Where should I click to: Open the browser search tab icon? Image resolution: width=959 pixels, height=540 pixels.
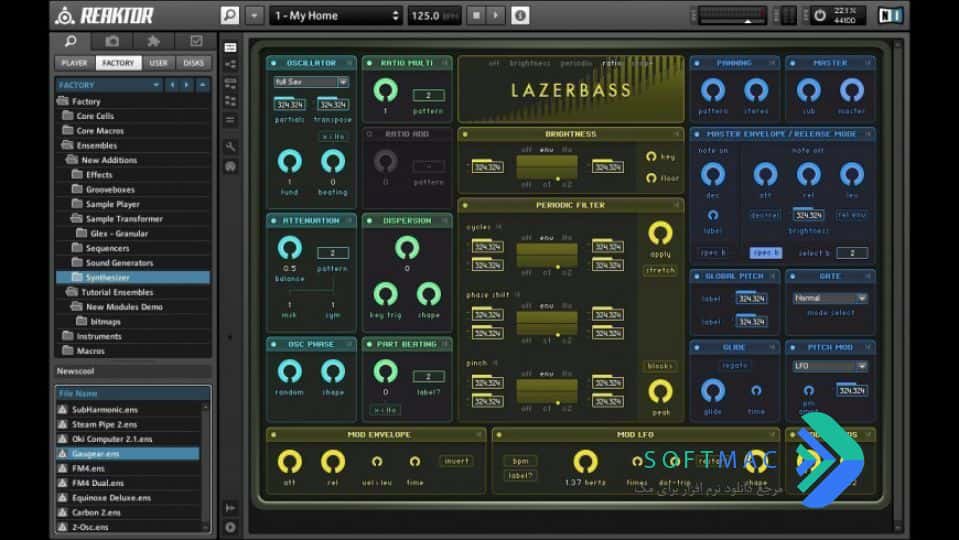71,41
